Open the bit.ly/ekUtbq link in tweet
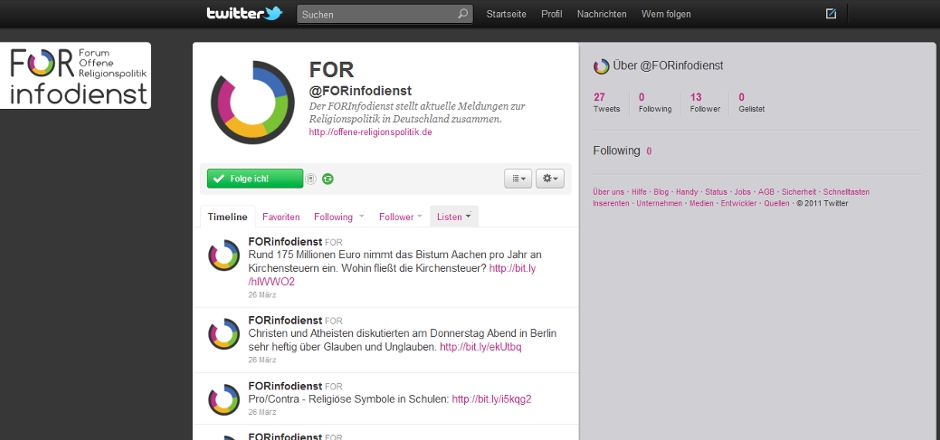The width and height of the screenshot is (940, 440). point(481,347)
